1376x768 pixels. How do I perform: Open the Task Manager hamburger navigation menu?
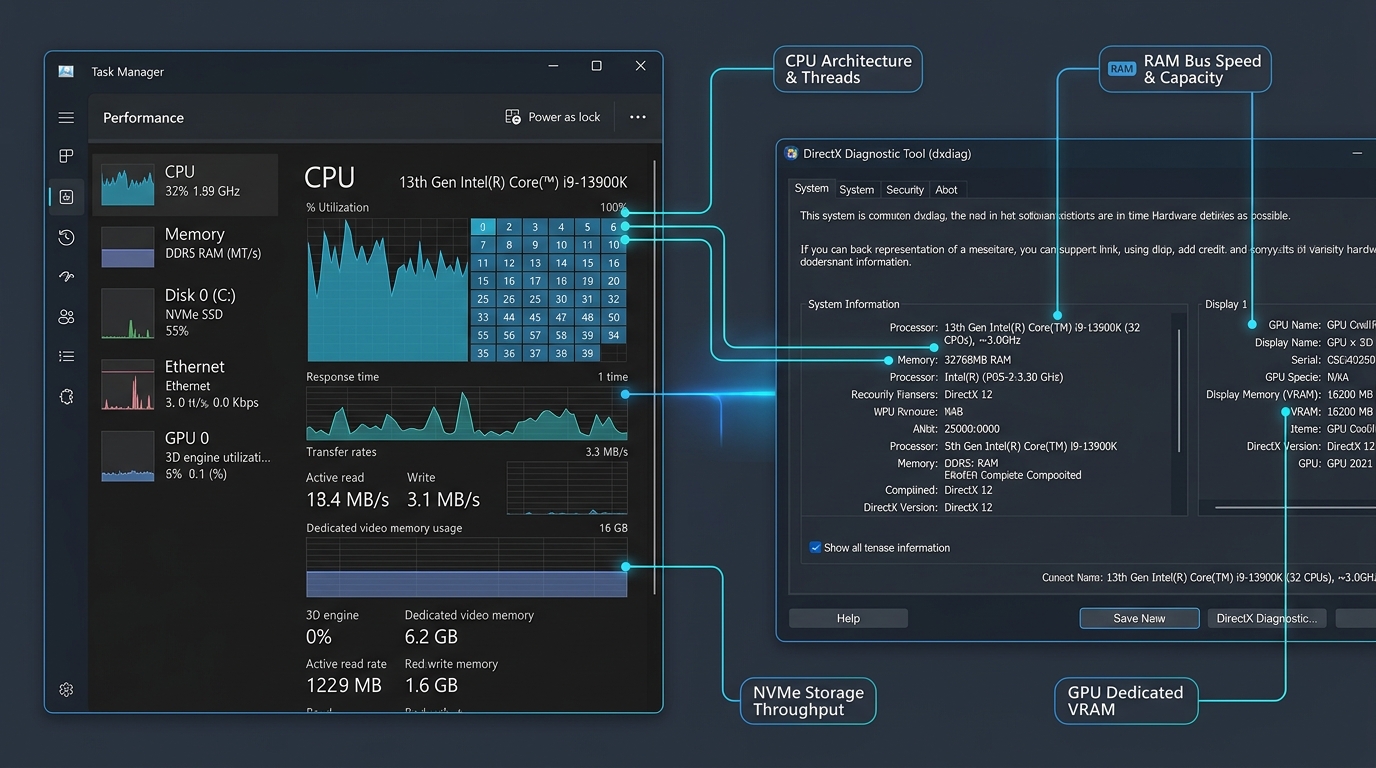pos(66,118)
